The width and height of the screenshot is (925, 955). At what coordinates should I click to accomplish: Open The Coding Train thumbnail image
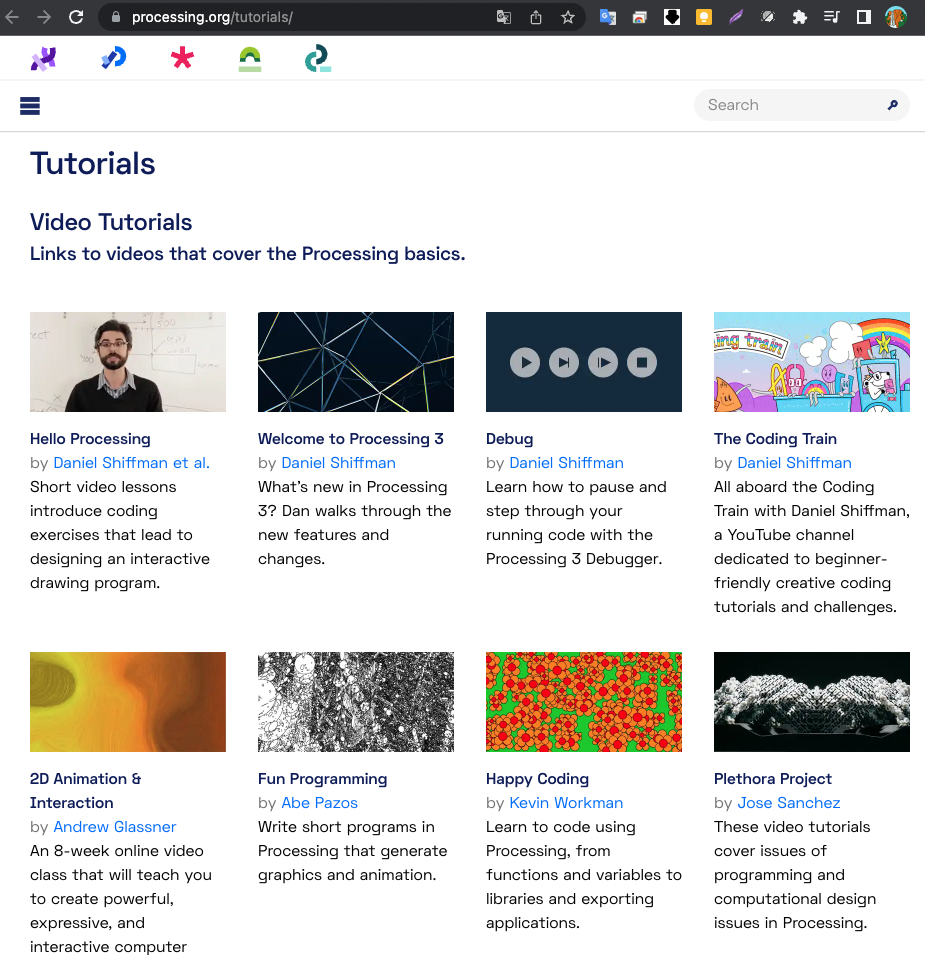(x=812, y=362)
